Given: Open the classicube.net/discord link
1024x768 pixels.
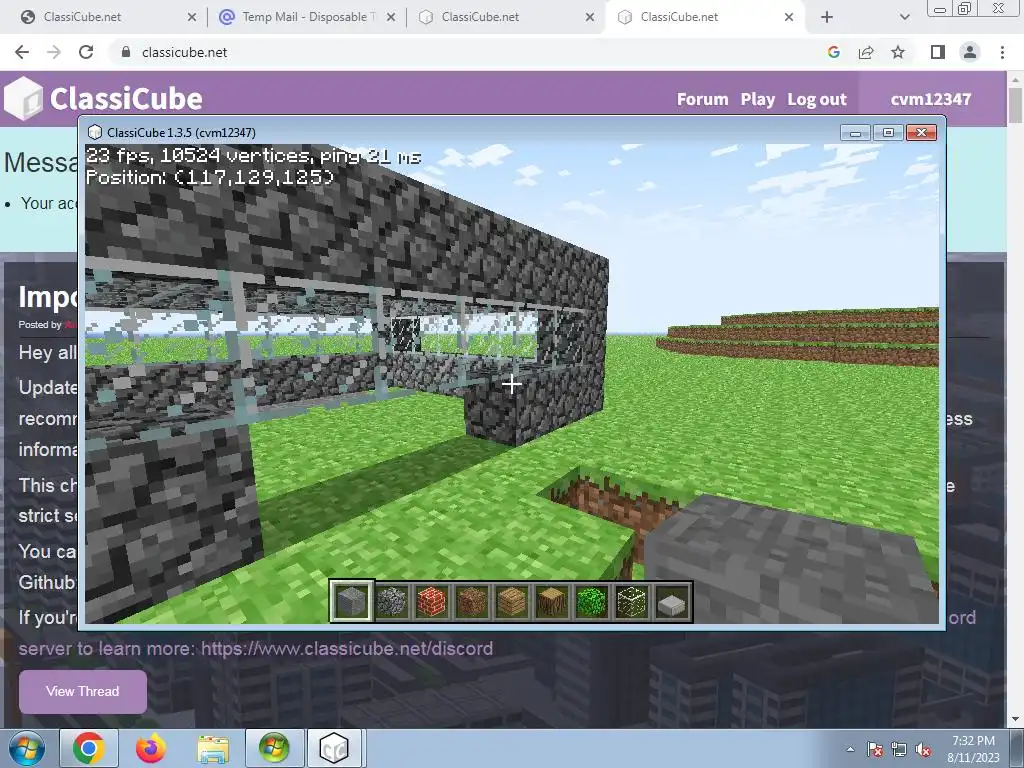Looking at the screenshot, I should tap(347, 648).
